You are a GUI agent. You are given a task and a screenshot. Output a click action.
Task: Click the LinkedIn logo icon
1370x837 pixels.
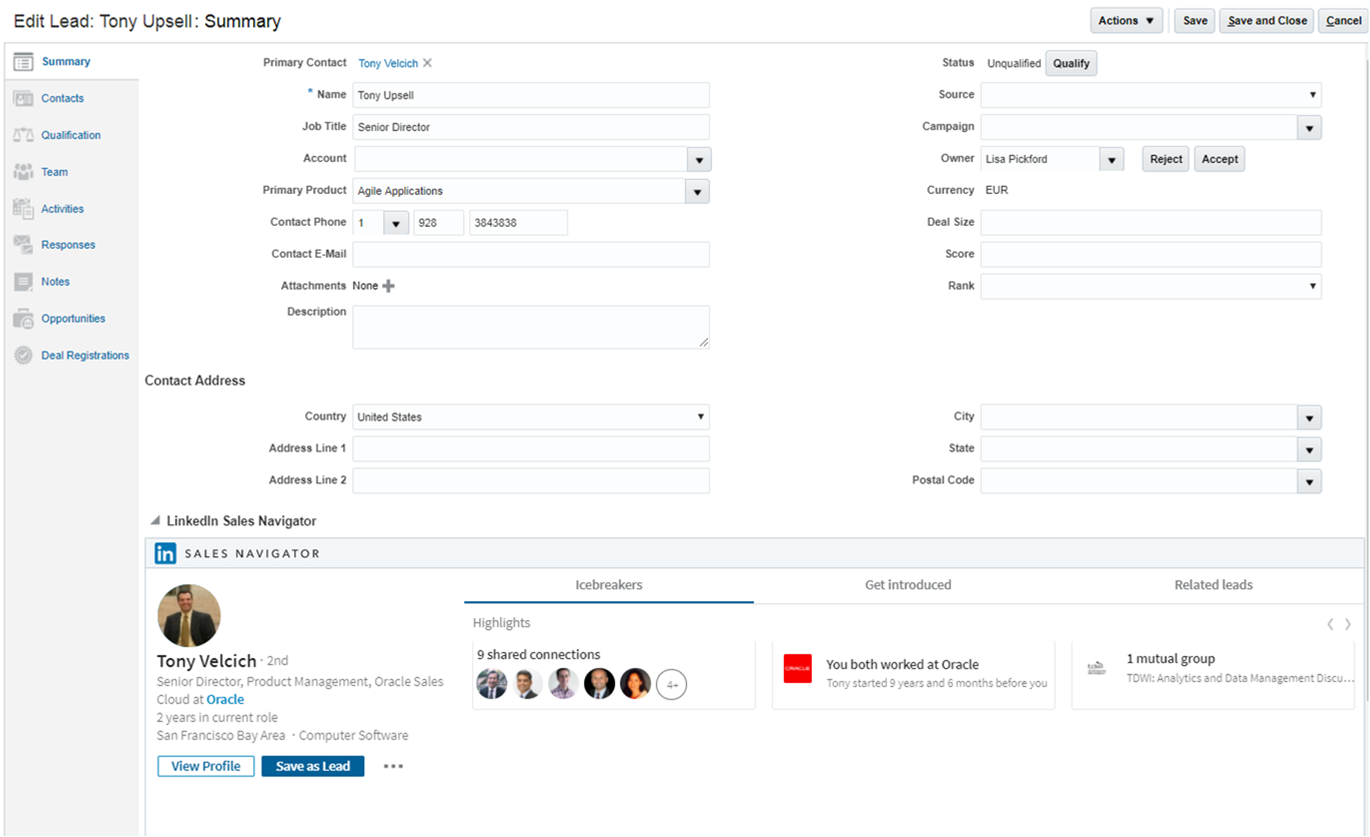pyautogui.click(x=165, y=553)
